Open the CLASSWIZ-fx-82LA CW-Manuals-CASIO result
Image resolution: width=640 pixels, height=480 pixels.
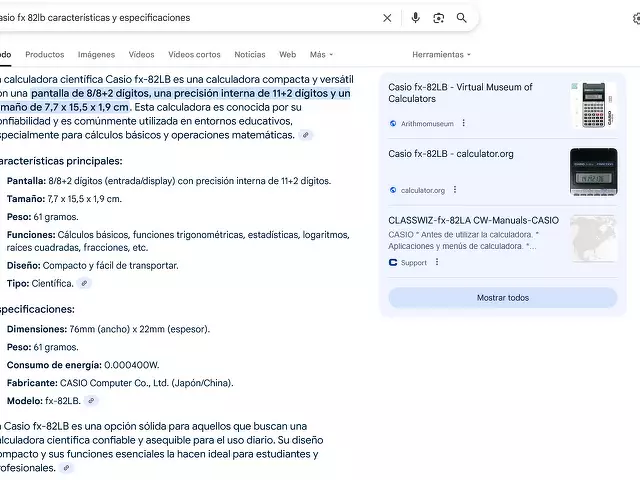coord(473,220)
